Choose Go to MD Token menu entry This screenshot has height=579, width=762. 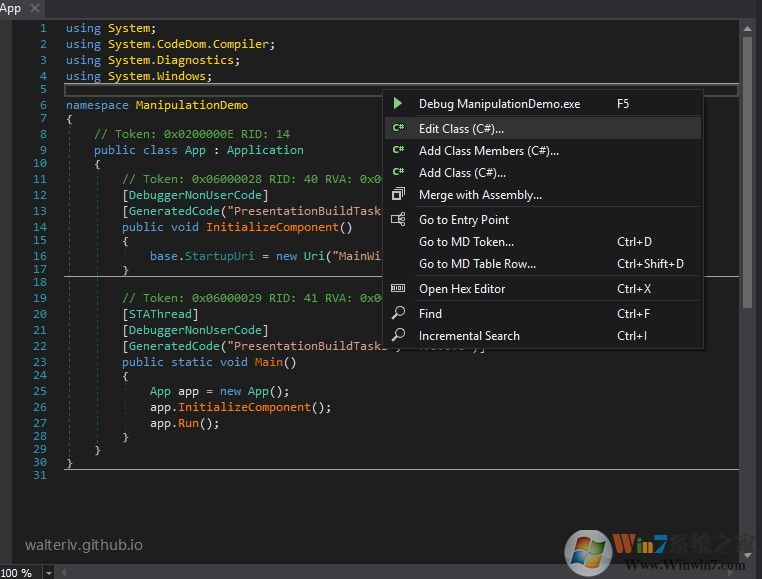466,242
